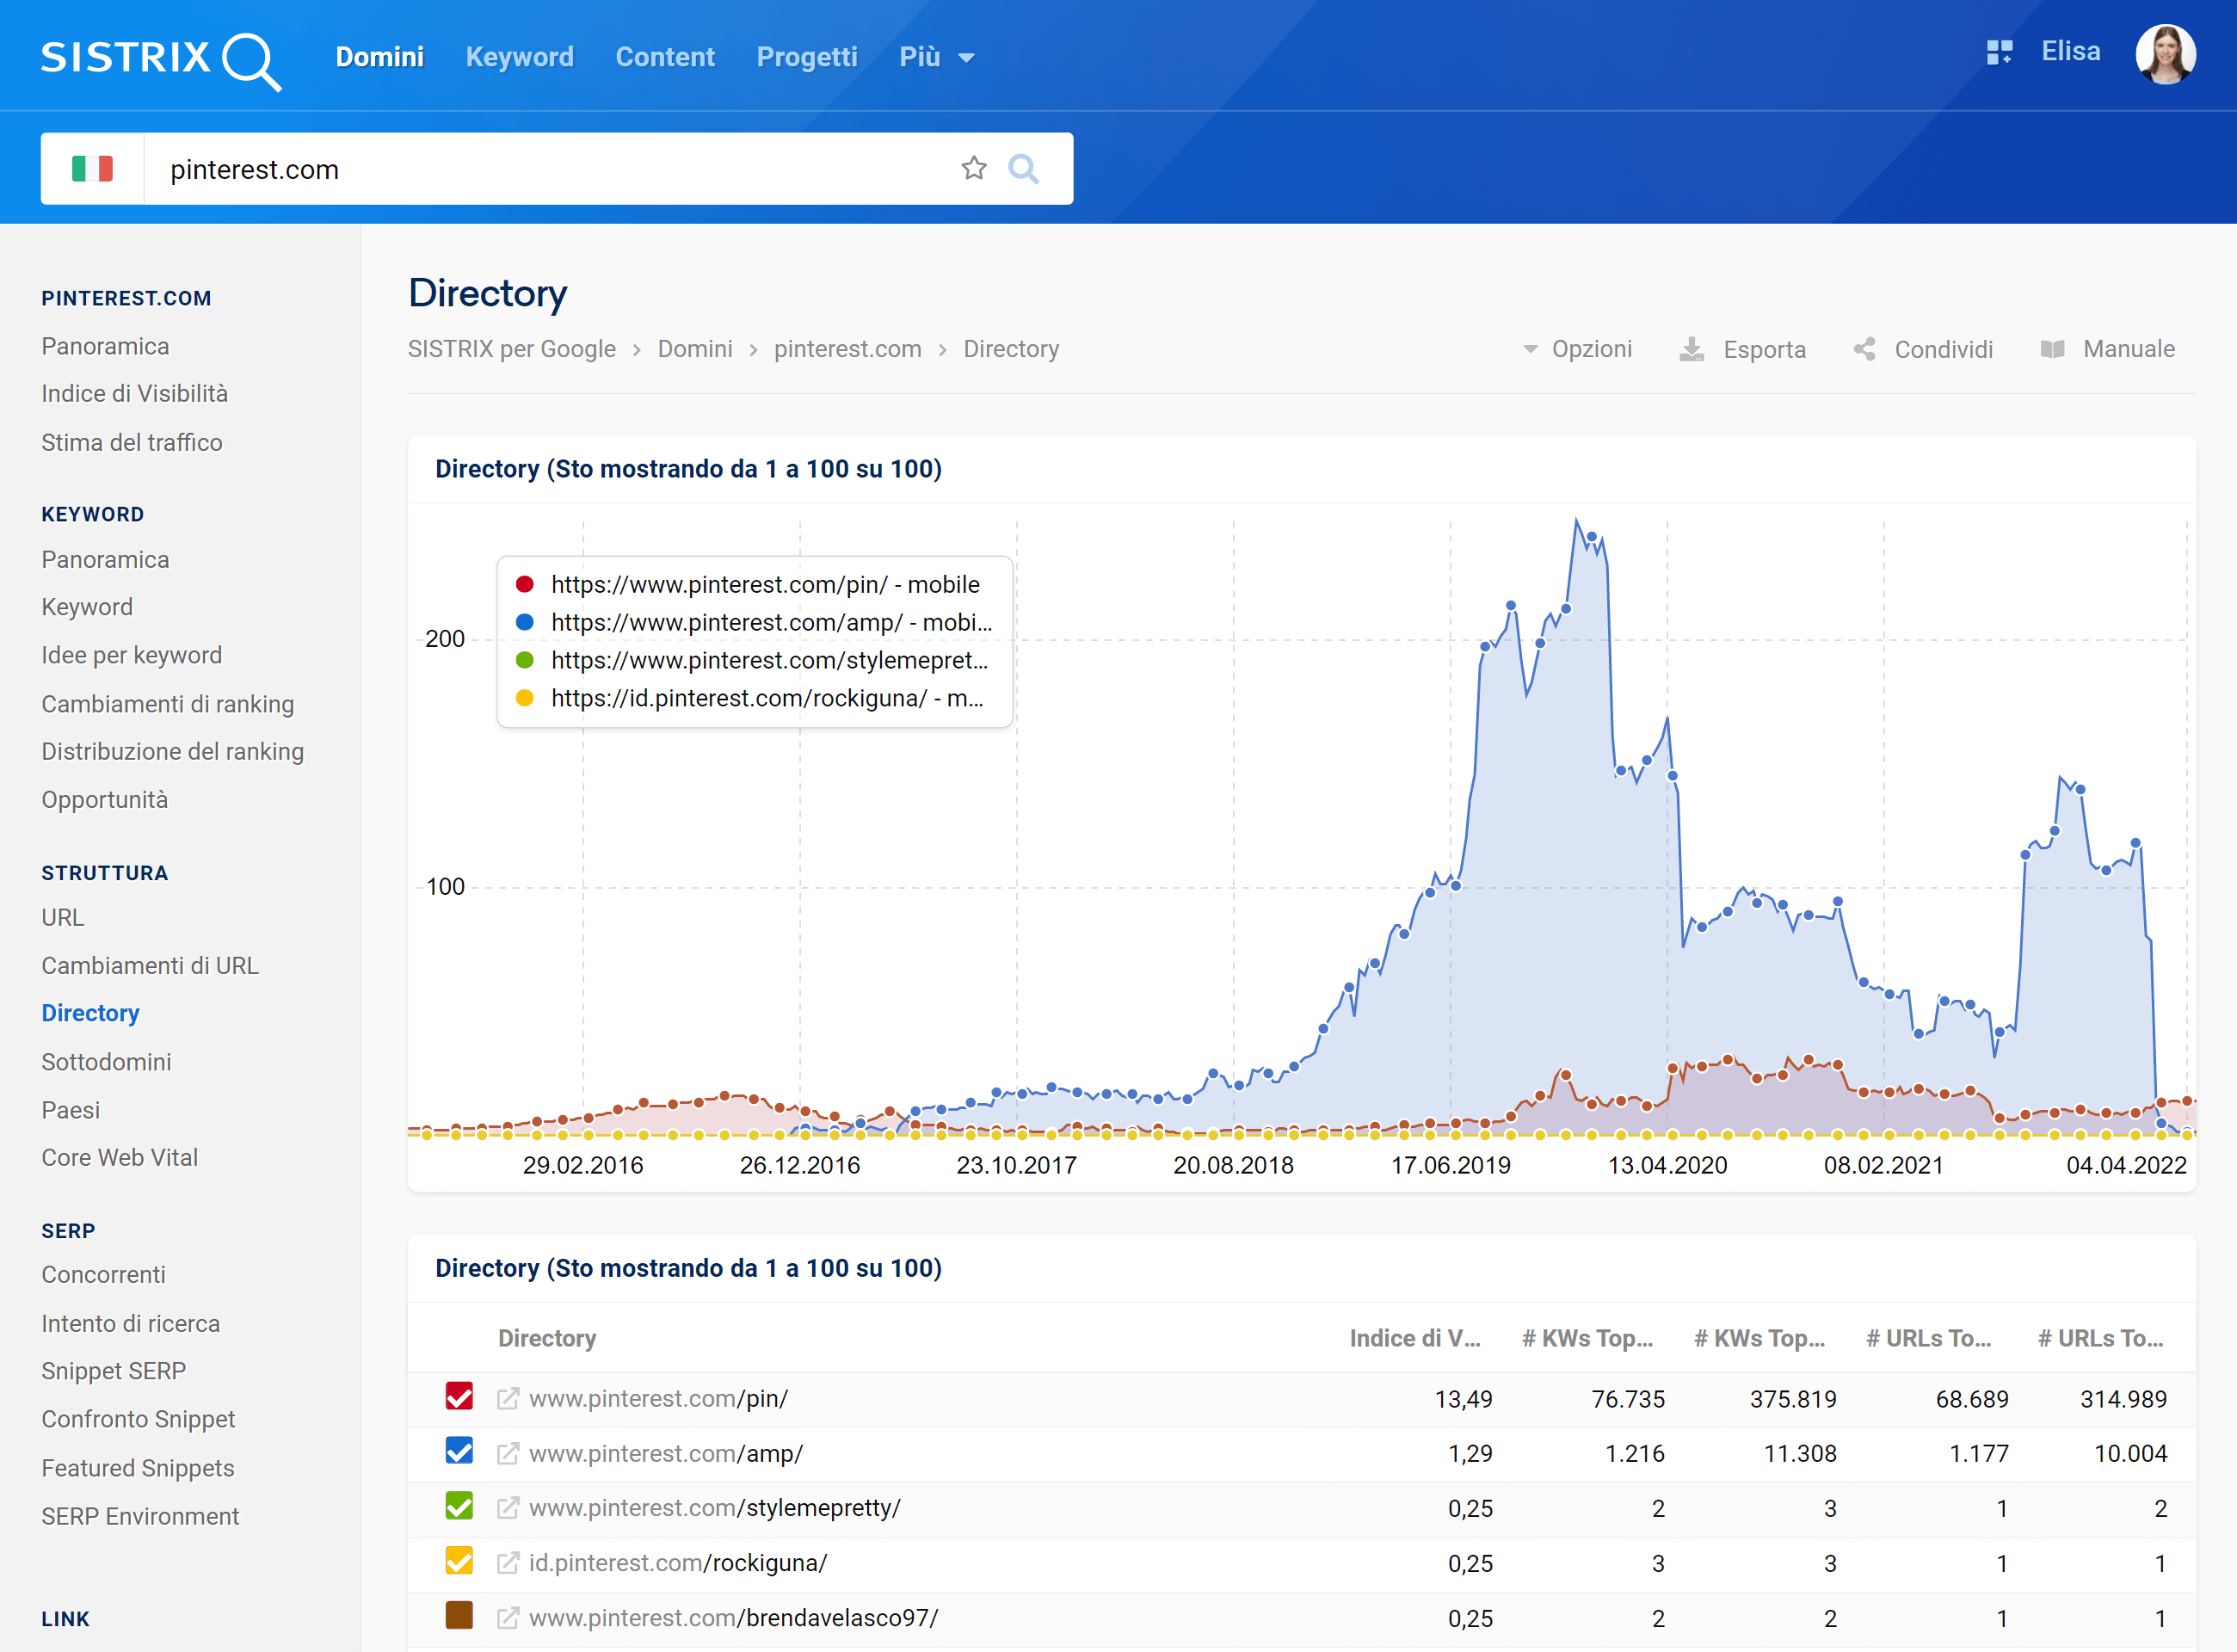
Task: Open Featured Snippets in sidebar
Action: click(138, 1468)
